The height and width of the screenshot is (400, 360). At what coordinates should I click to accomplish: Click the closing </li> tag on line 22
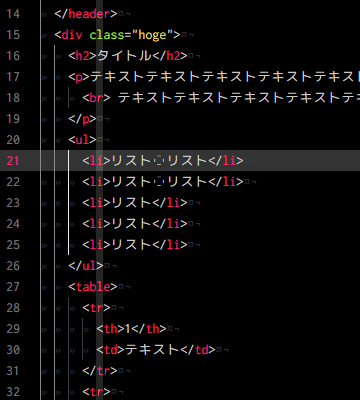[226, 182]
